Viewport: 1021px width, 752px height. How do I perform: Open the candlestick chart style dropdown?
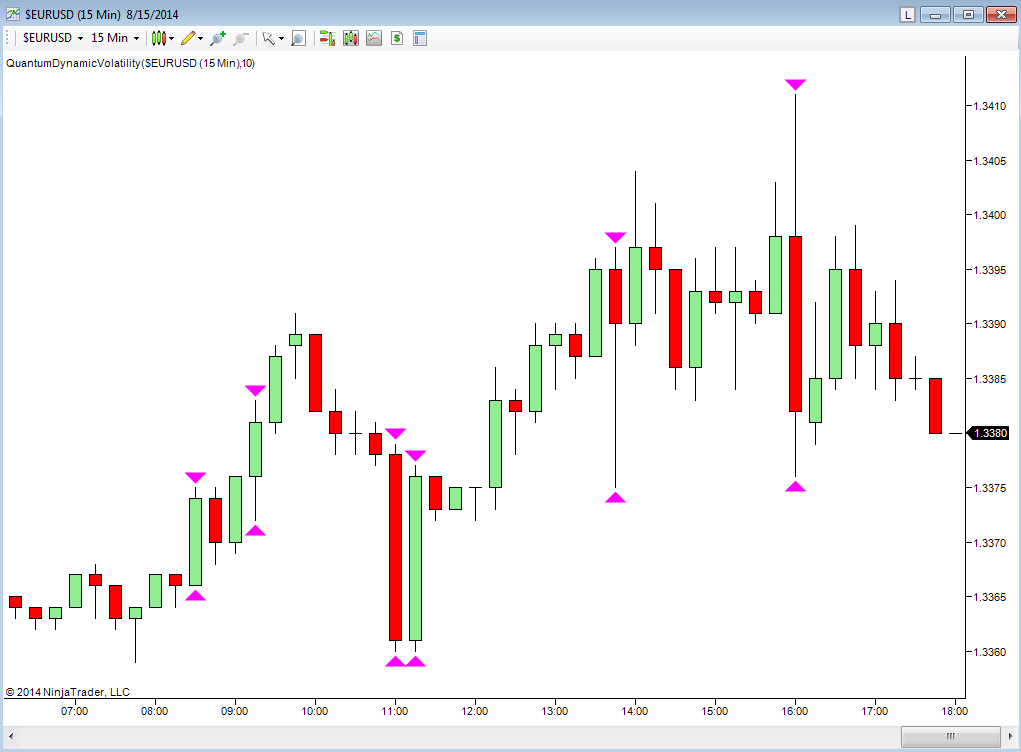162,38
